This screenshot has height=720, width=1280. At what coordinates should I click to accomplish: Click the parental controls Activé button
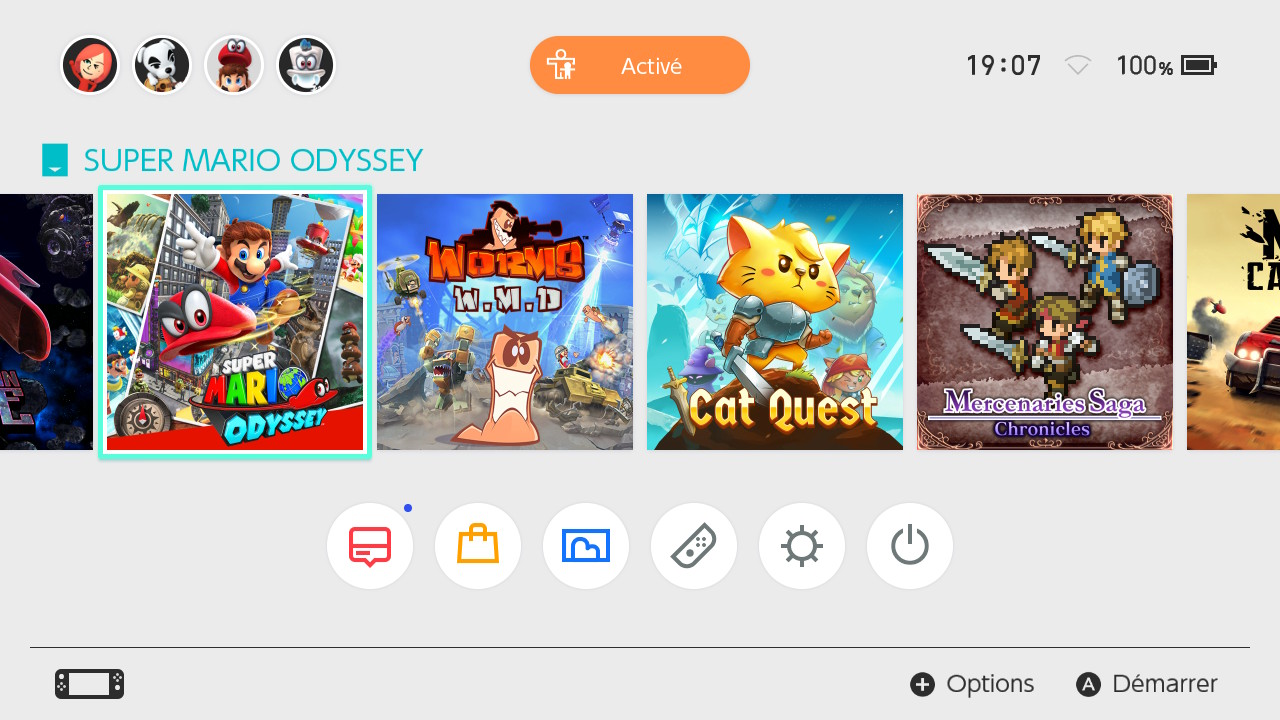point(640,65)
